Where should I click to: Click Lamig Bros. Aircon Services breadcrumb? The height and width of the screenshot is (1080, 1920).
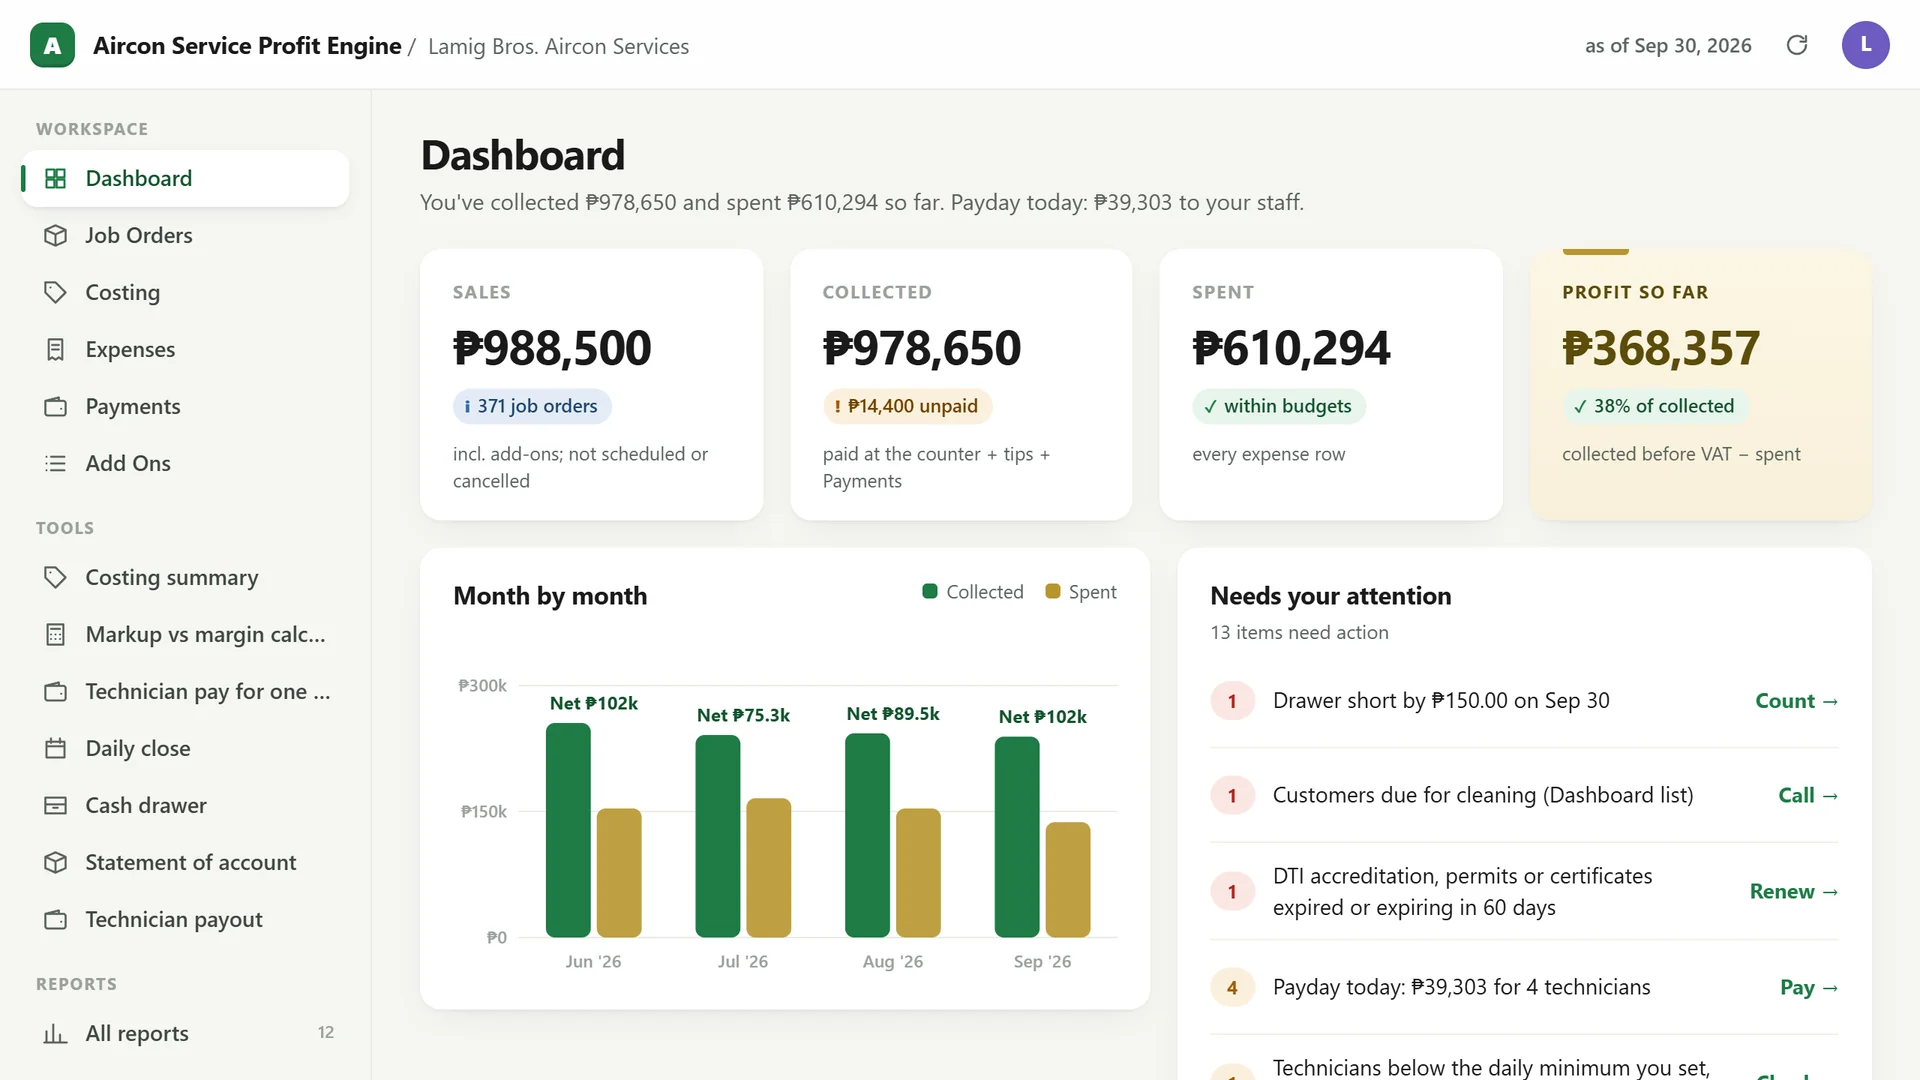pyautogui.click(x=558, y=46)
